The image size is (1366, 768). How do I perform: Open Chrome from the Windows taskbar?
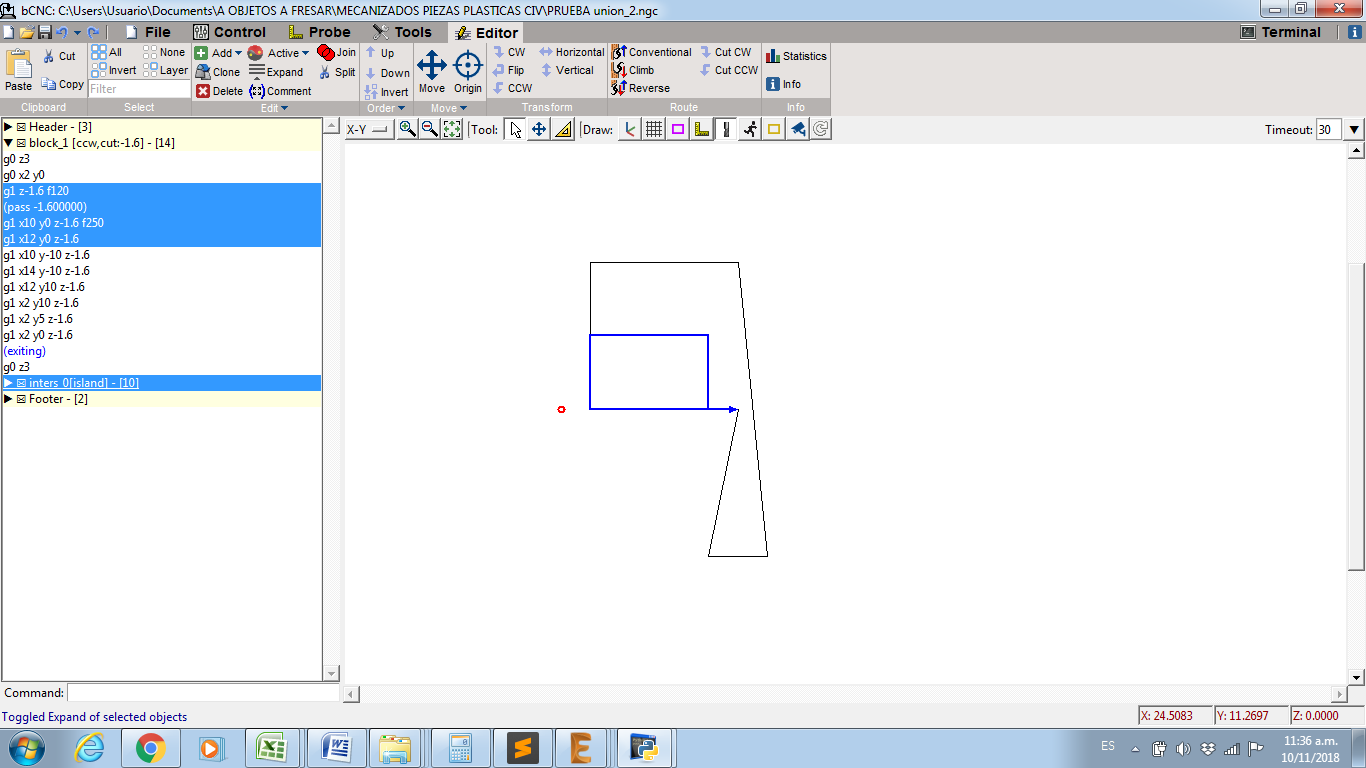tap(150, 747)
